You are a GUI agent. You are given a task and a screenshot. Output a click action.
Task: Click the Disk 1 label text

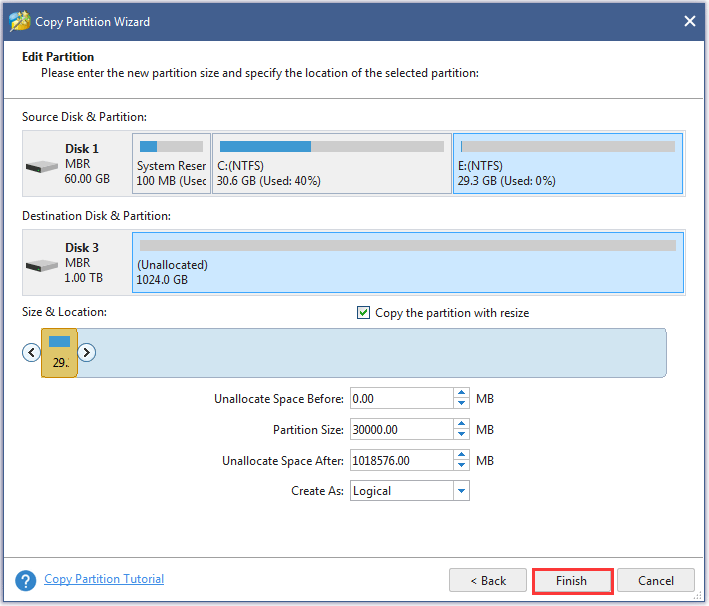click(x=82, y=148)
